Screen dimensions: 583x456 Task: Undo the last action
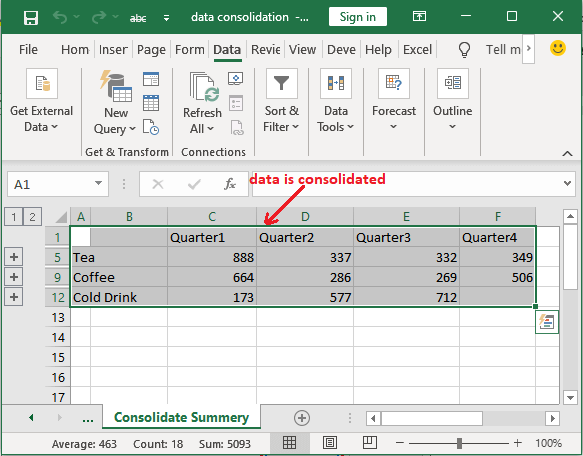click(x=60, y=17)
